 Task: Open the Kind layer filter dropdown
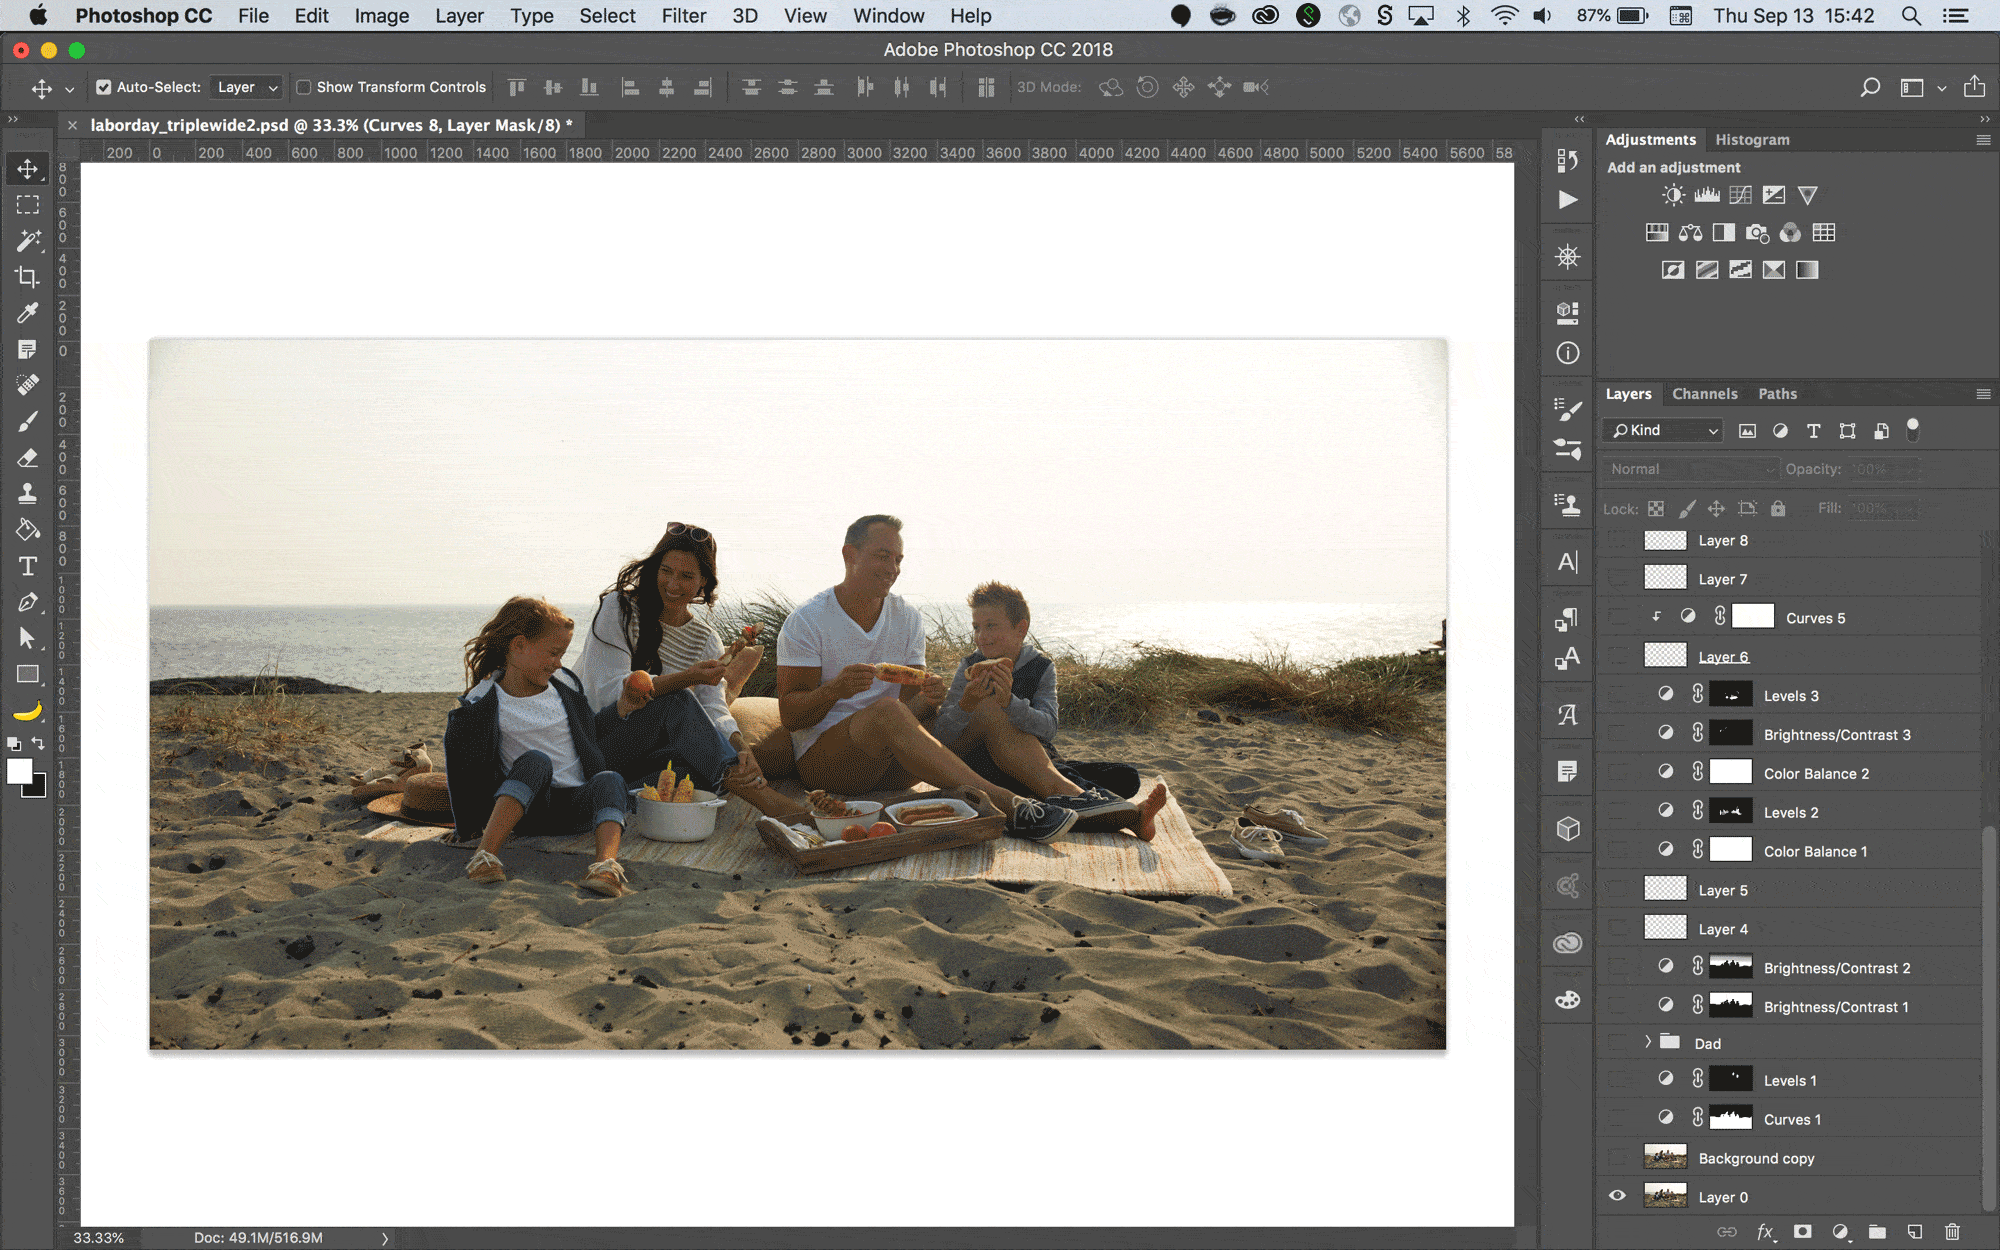pyautogui.click(x=1664, y=430)
